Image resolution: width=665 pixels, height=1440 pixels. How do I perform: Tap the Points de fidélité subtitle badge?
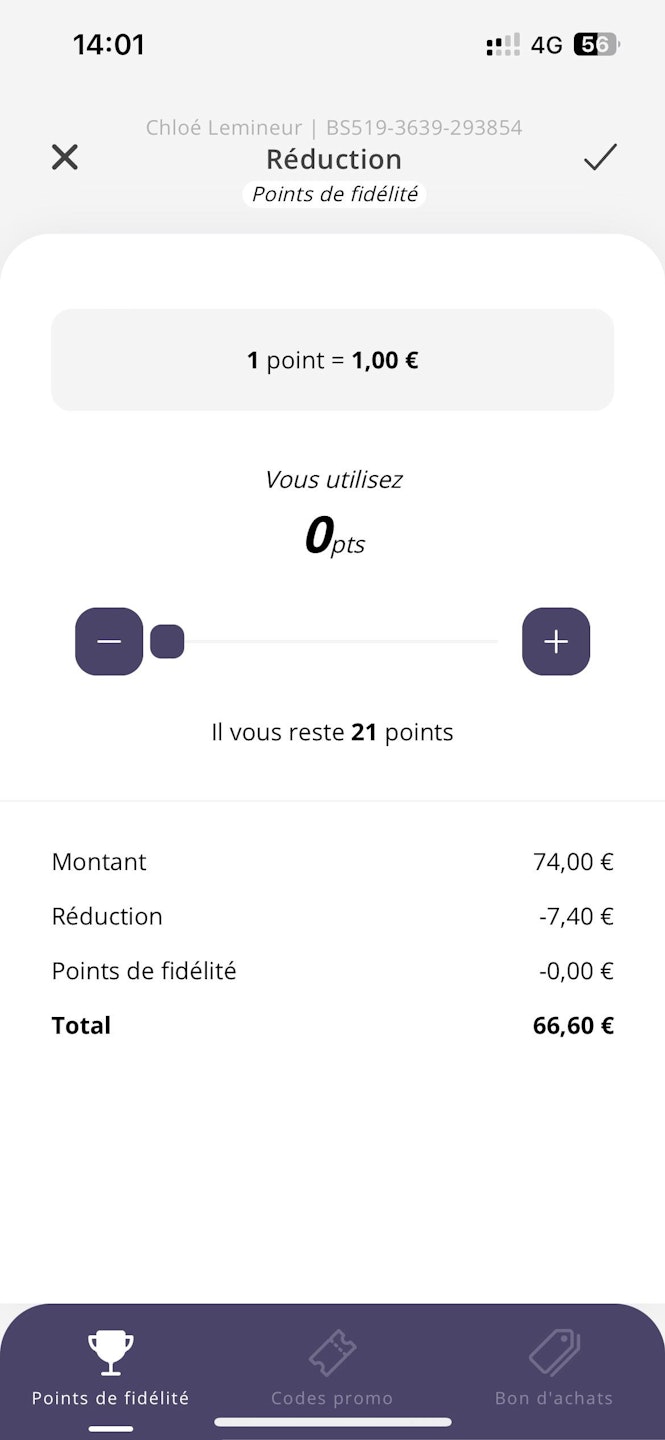pyautogui.click(x=334, y=194)
